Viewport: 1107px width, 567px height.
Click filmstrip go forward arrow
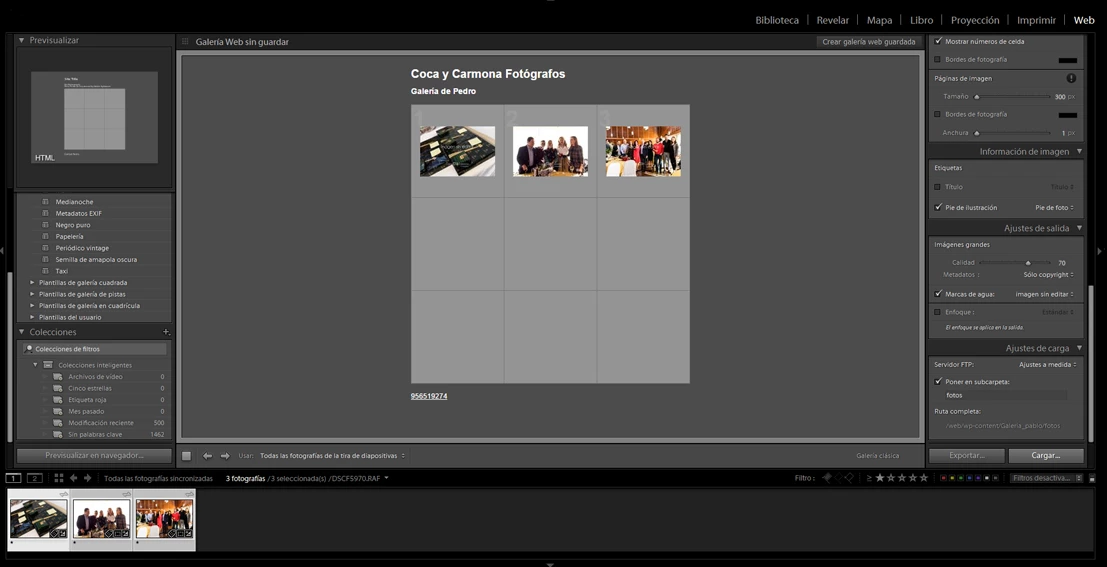[x=88, y=478]
